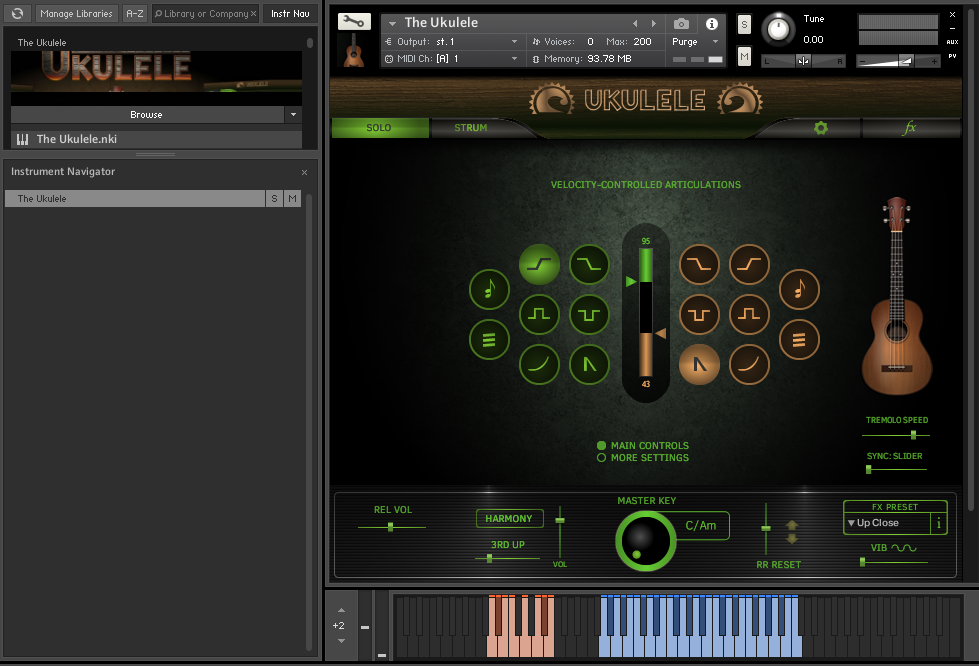This screenshot has width=979, height=666.
Task: Select the orange slide-up articulation icon
Action: (749, 265)
